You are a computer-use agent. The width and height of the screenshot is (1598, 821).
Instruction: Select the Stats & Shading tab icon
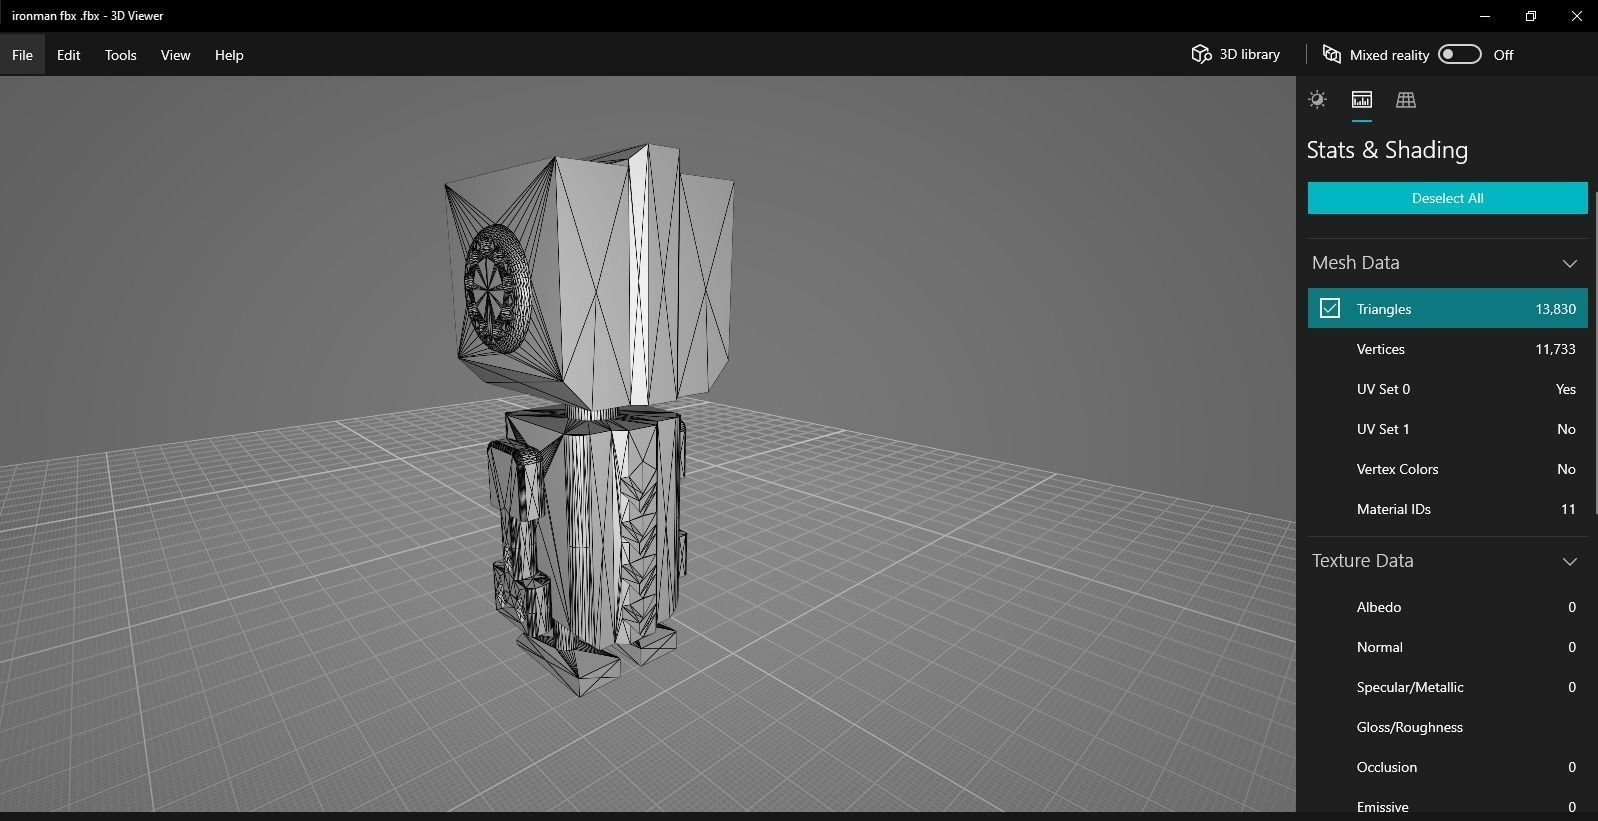[x=1361, y=99]
